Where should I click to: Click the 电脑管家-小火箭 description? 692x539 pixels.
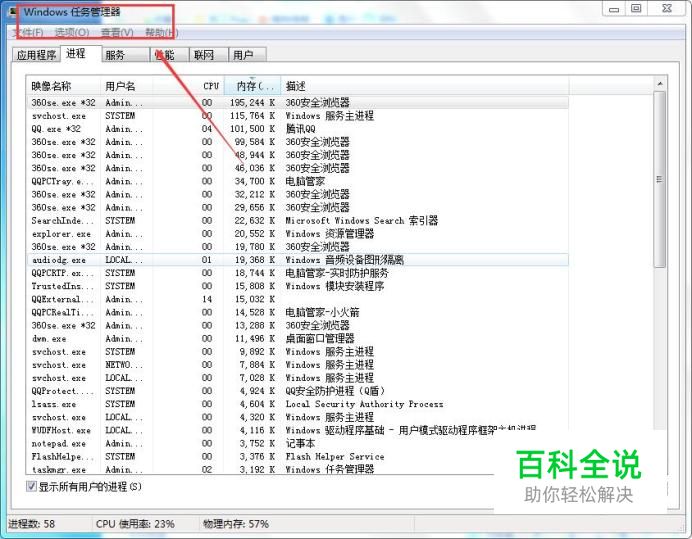point(322,312)
